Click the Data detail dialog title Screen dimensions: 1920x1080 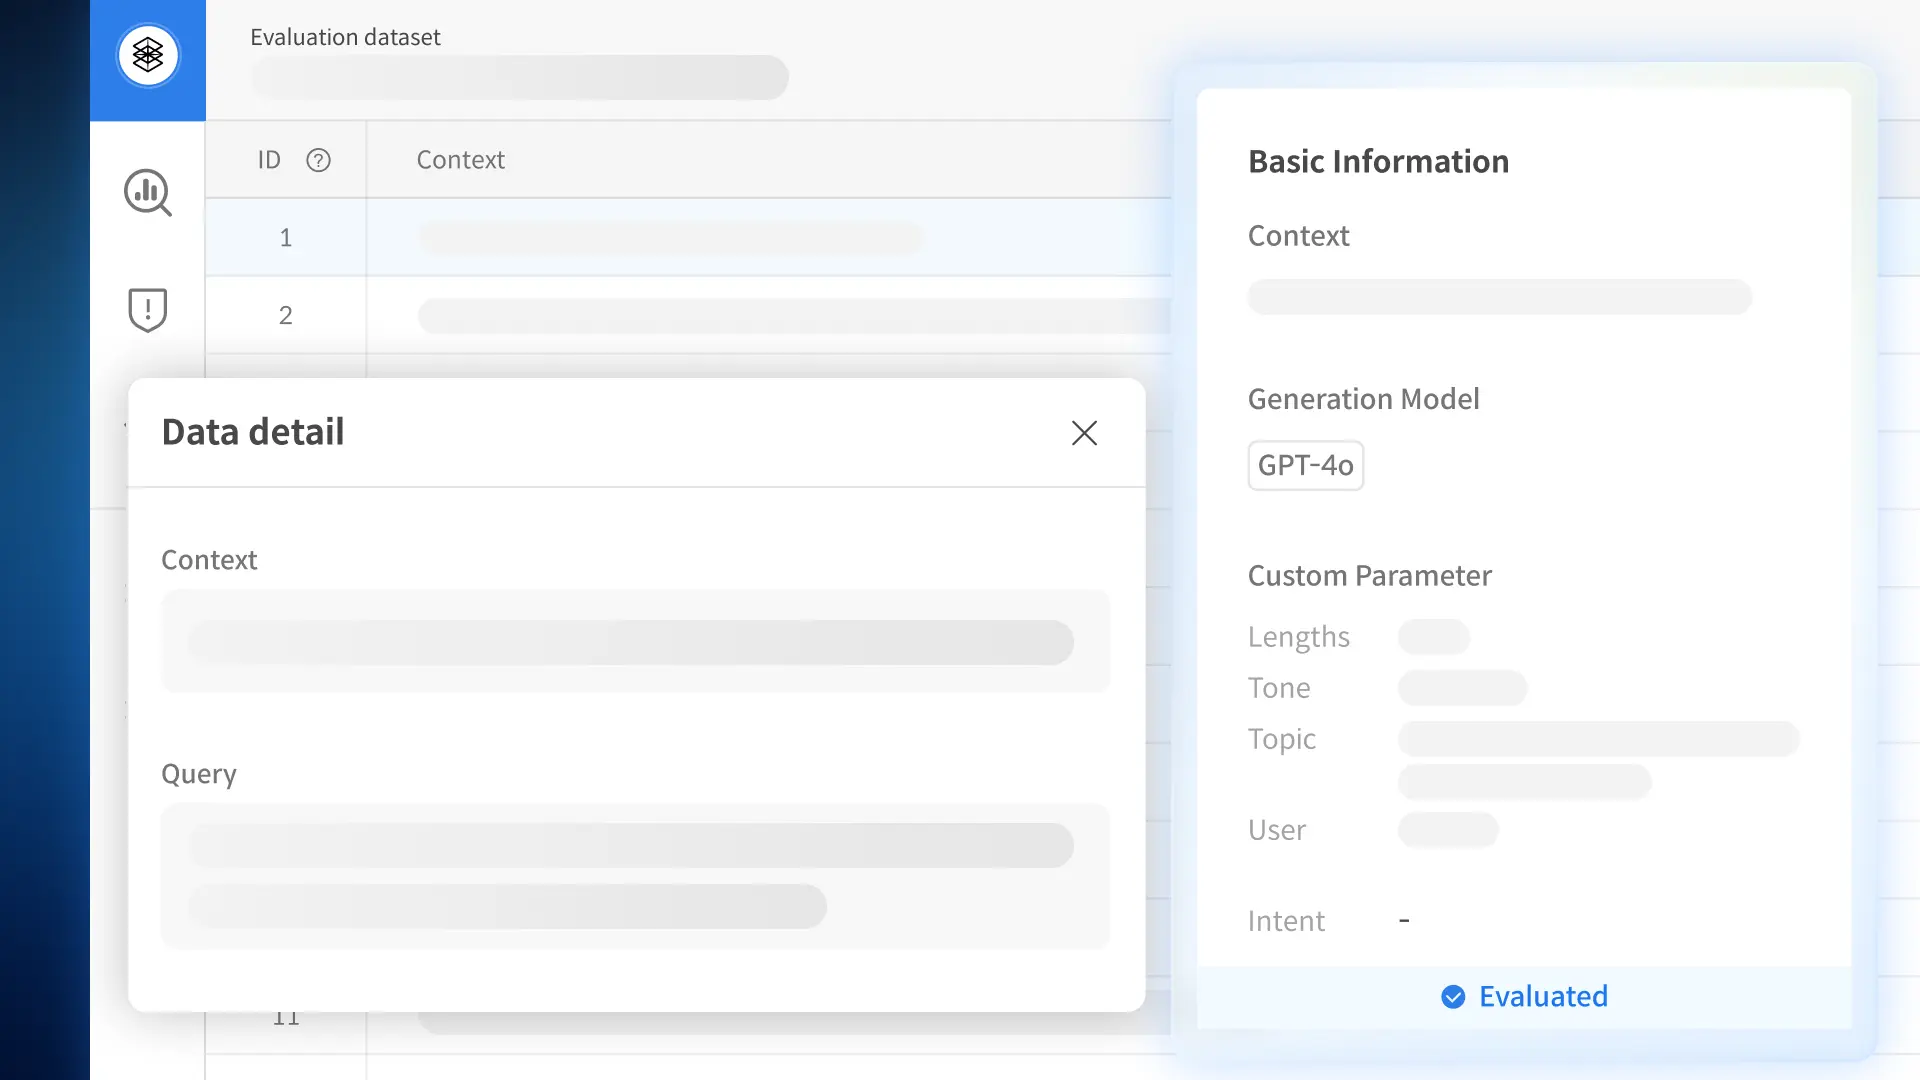click(253, 432)
